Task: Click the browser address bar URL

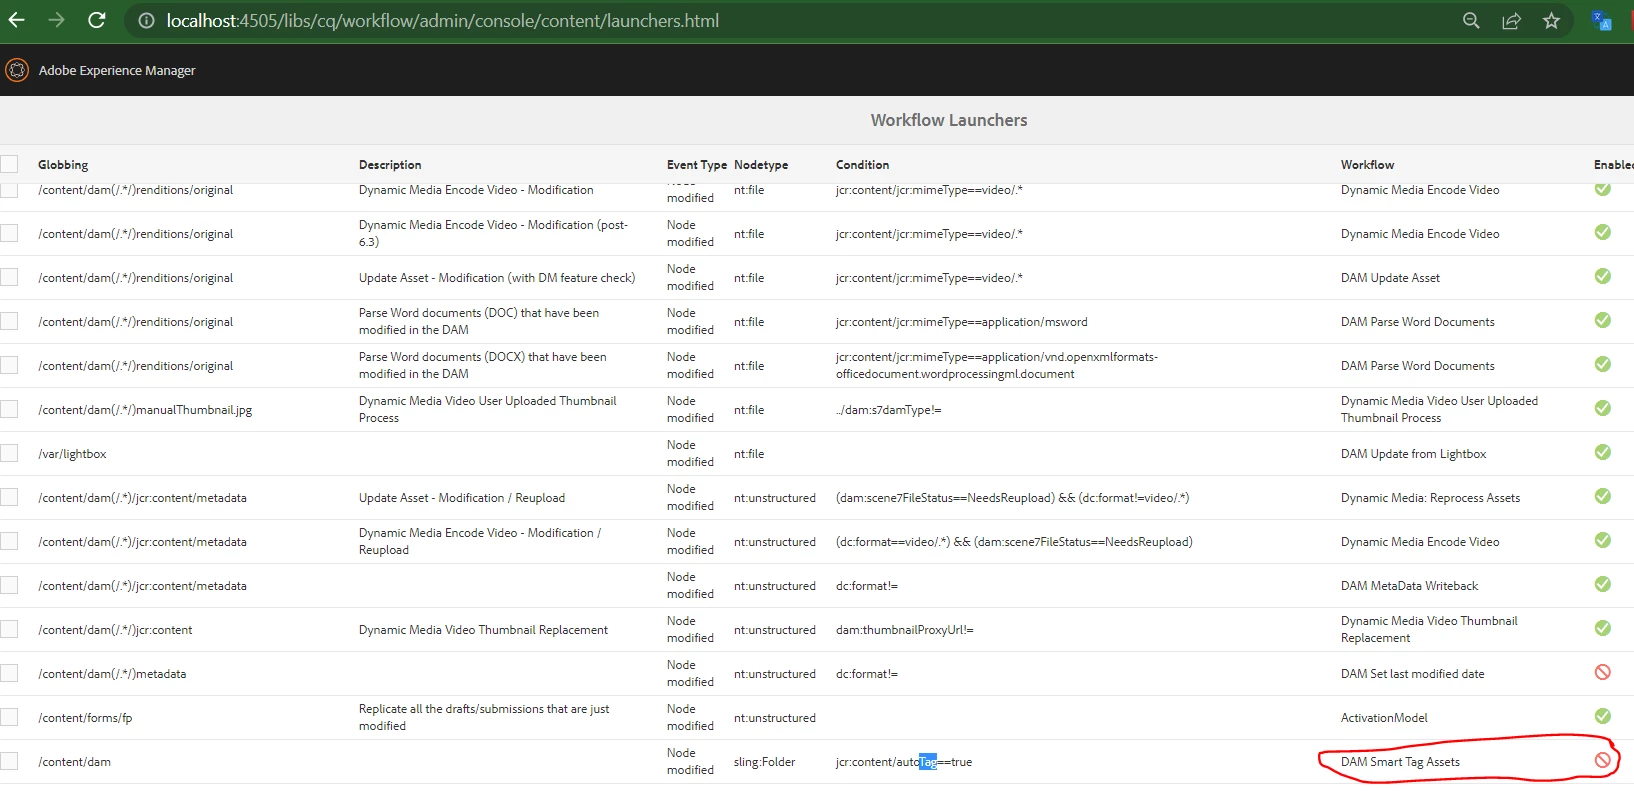Action: tap(442, 20)
